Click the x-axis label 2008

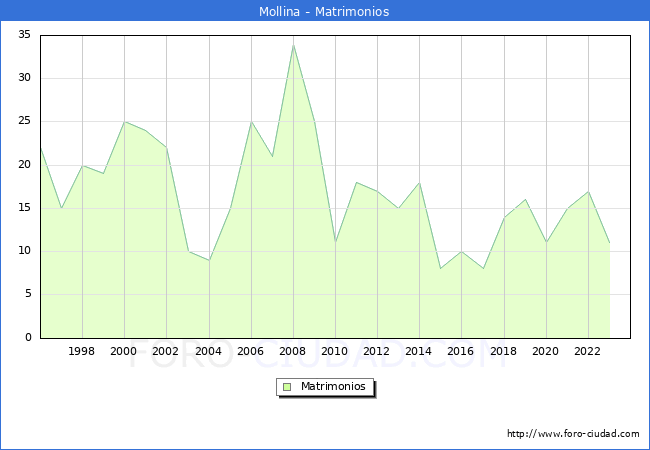292,351
